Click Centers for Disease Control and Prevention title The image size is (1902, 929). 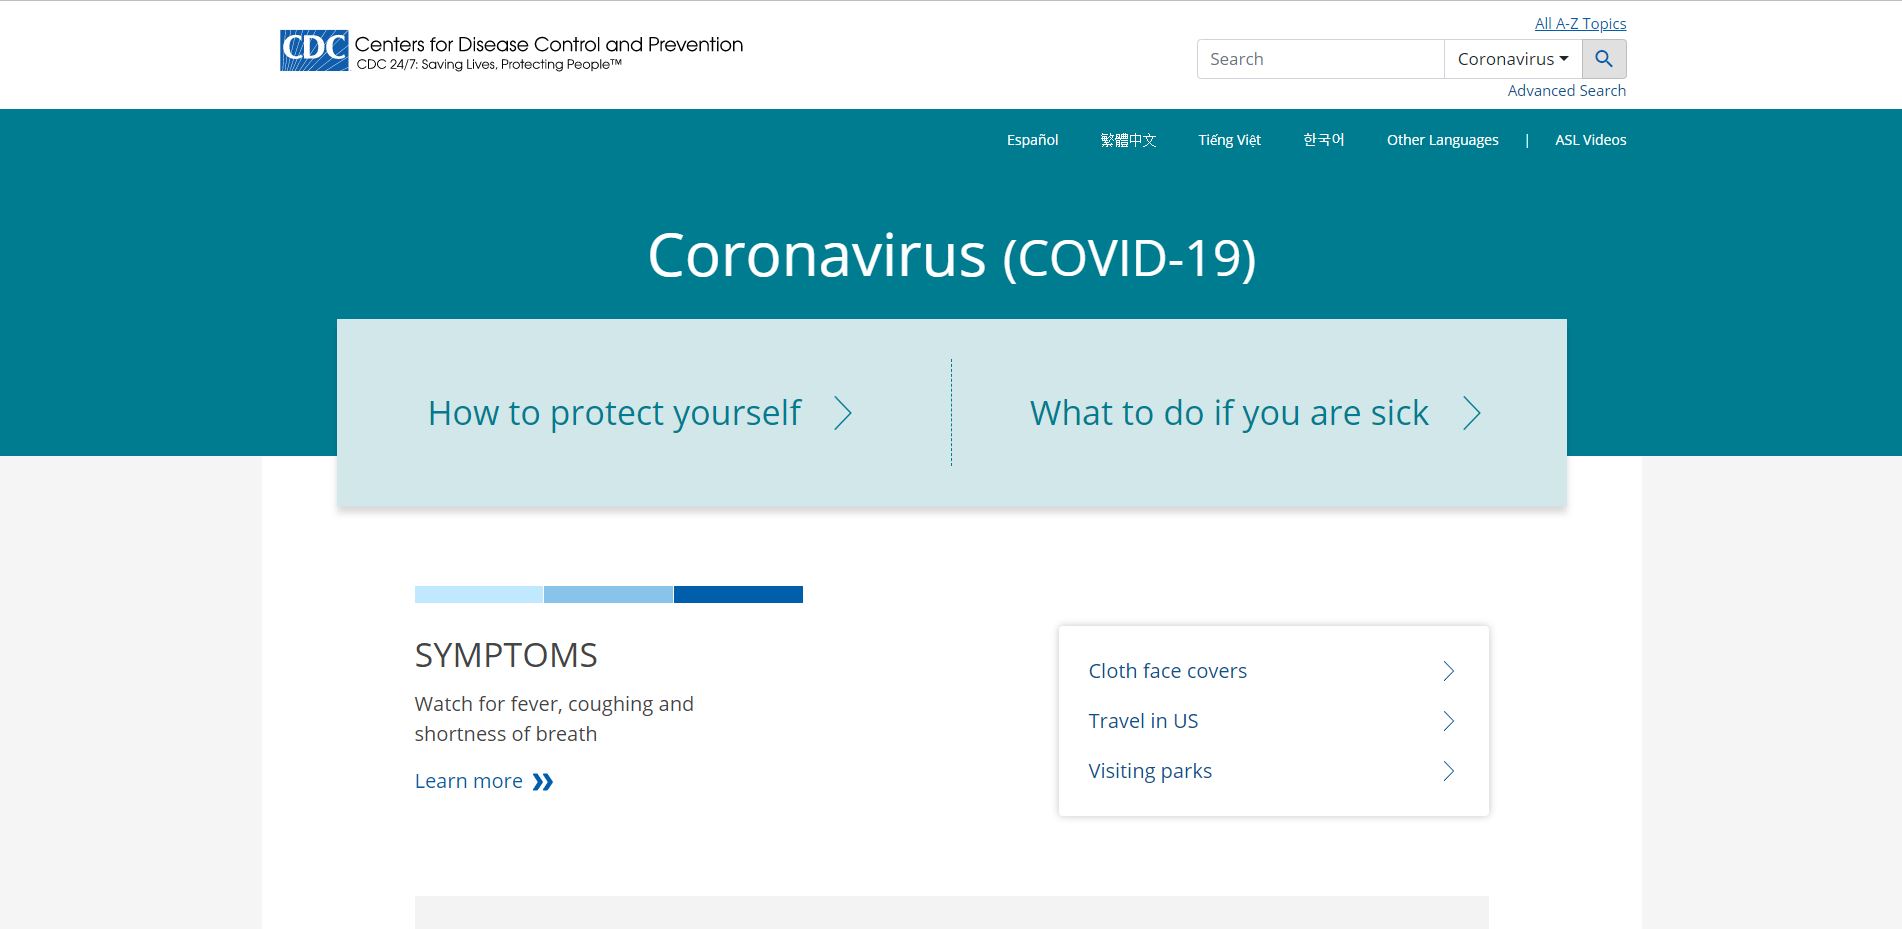[549, 44]
